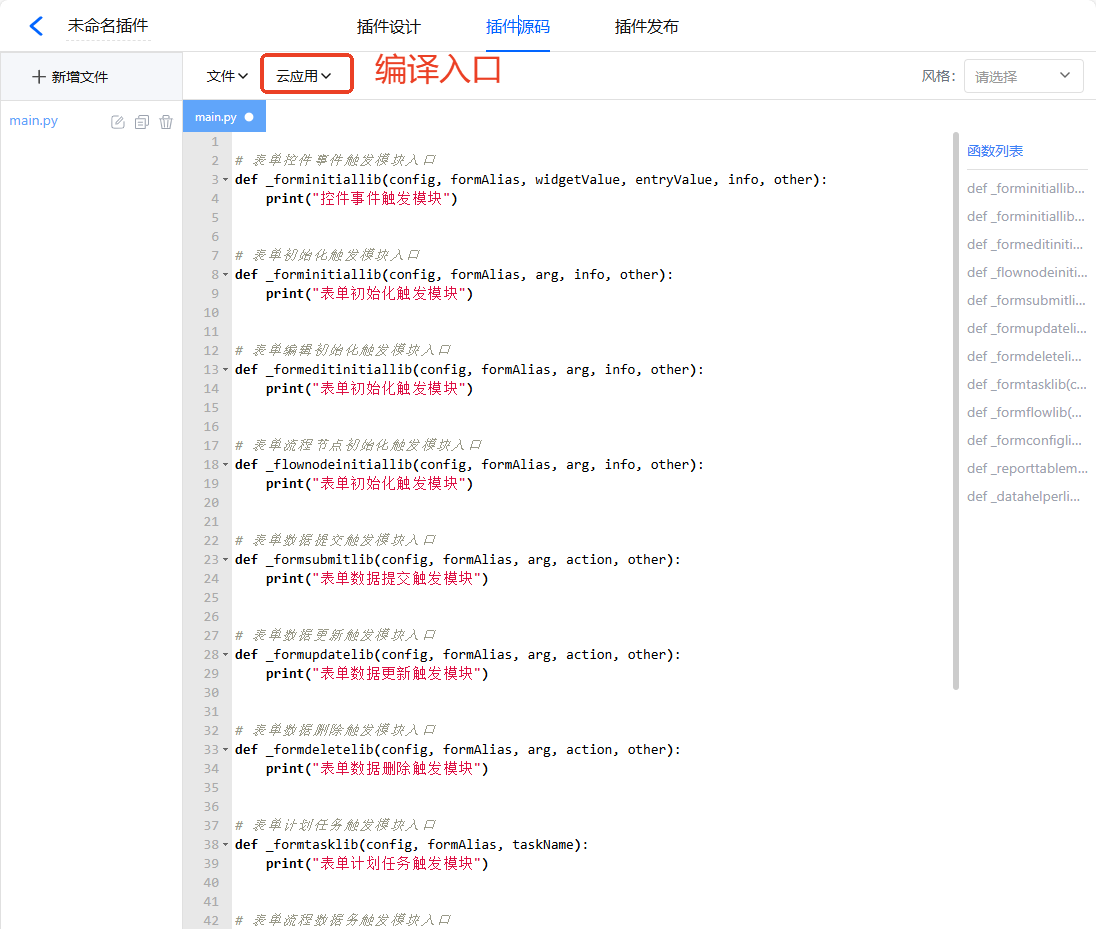Open the 云应用 compile dropdown
The width and height of the screenshot is (1096, 929).
tap(304, 76)
